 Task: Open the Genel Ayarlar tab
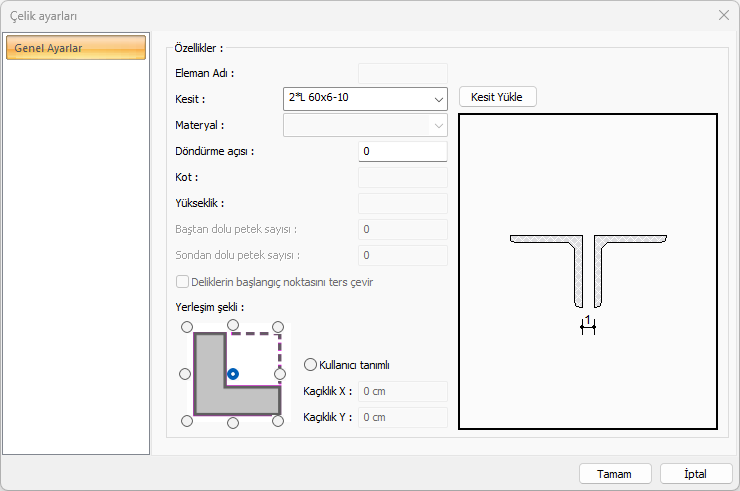coord(76,48)
